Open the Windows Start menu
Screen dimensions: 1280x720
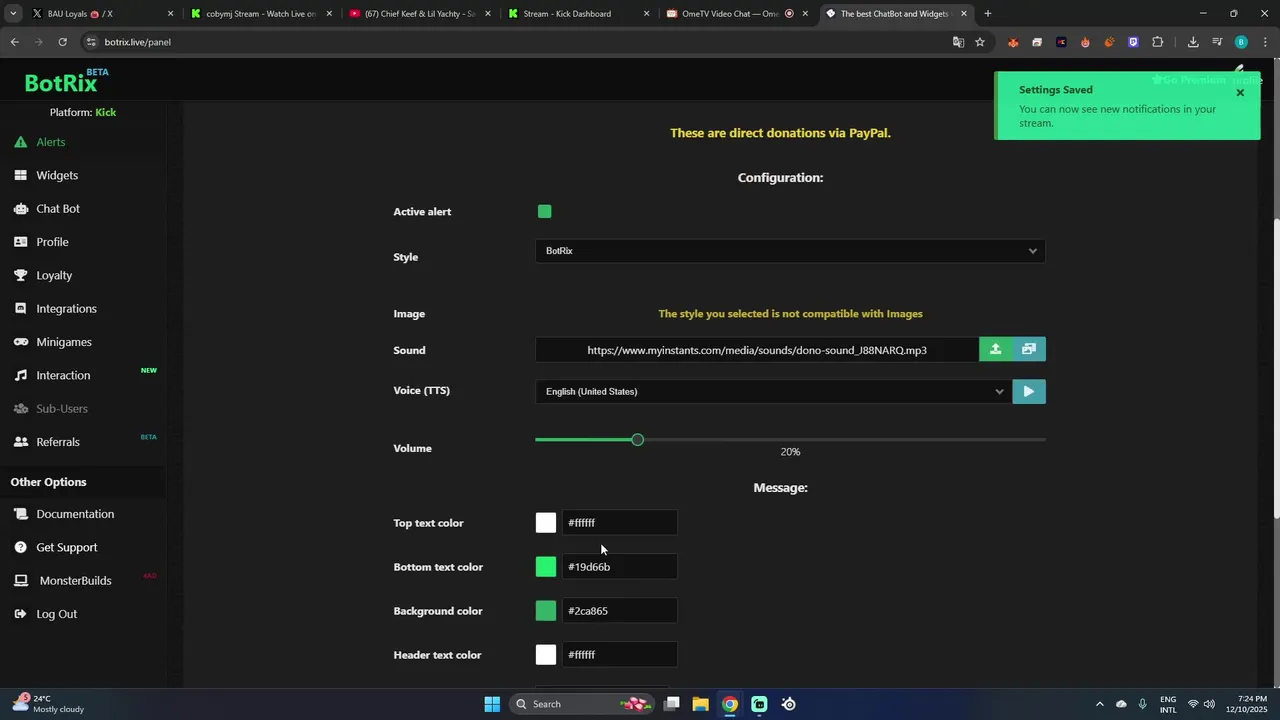click(x=492, y=704)
